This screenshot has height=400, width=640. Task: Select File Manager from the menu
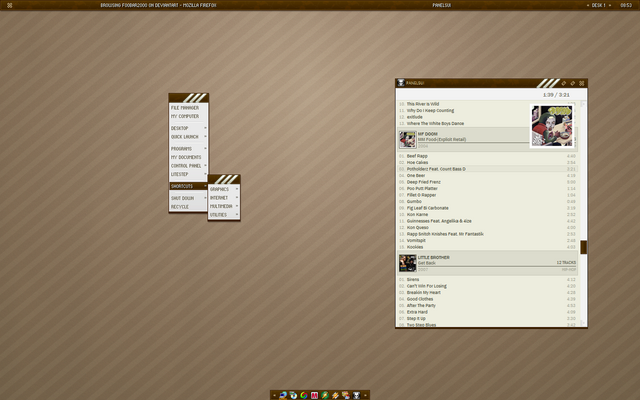click(185, 107)
